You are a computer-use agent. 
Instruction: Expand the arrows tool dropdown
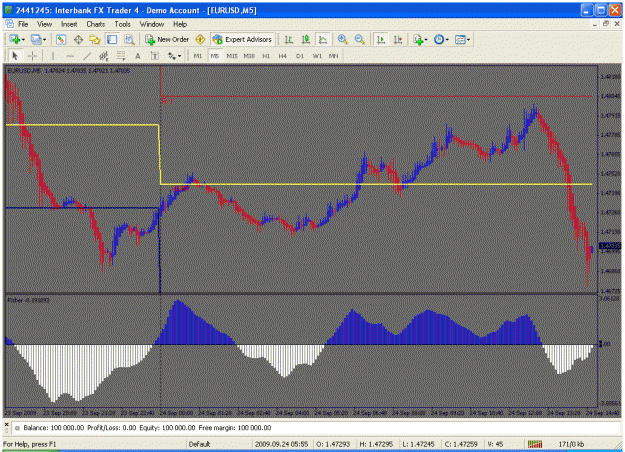(179, 56)
